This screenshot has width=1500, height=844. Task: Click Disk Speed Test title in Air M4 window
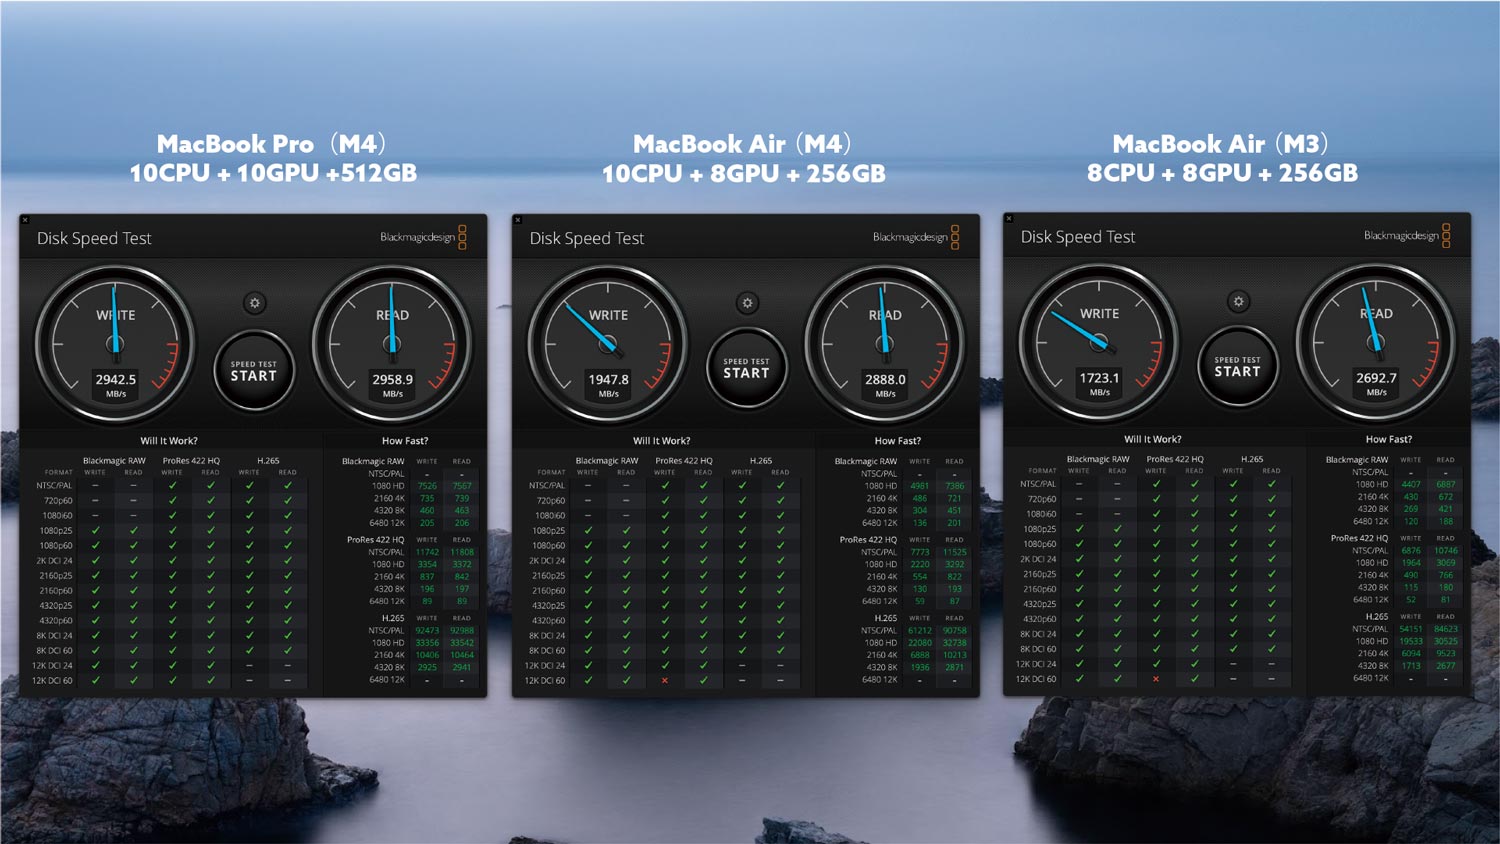tap(587, 238)
